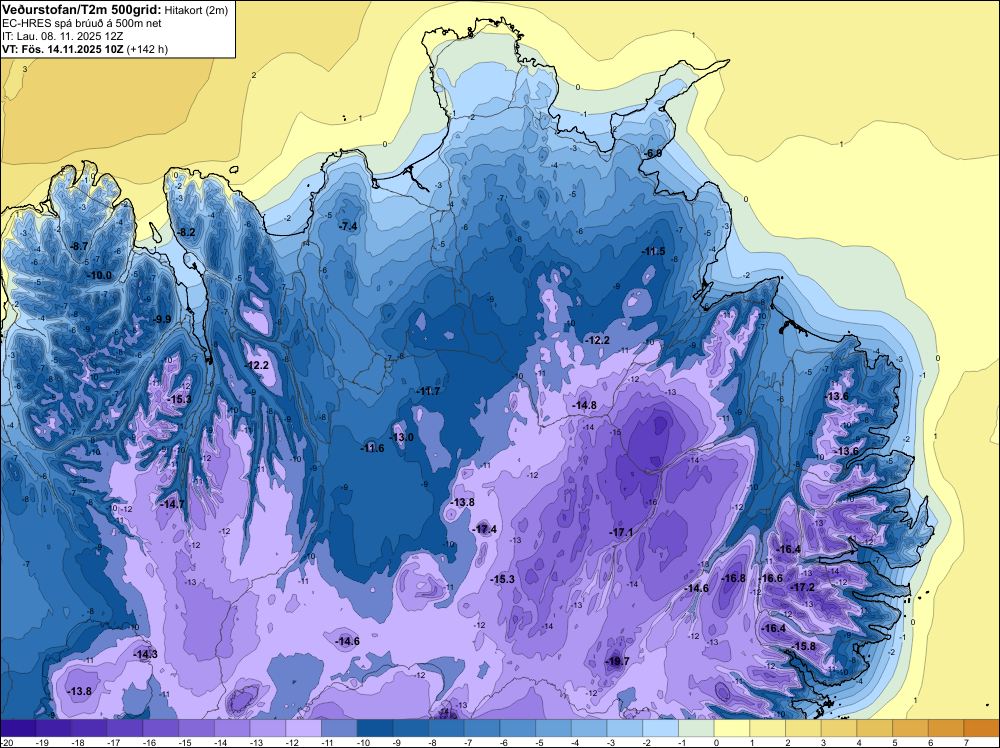Select the -7.4 temperature label
Image resolution: width=1000 pixels, height=748 pixels.
348,226
